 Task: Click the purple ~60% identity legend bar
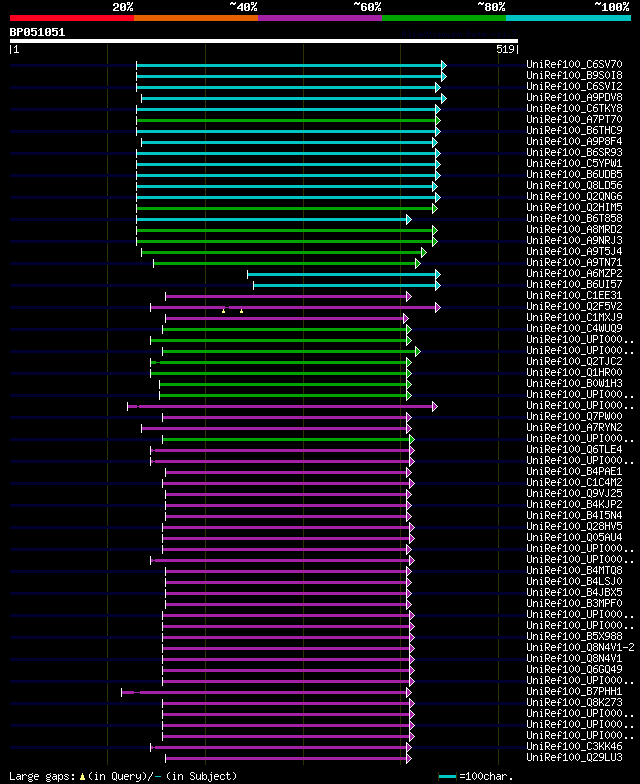coord(320,18)
